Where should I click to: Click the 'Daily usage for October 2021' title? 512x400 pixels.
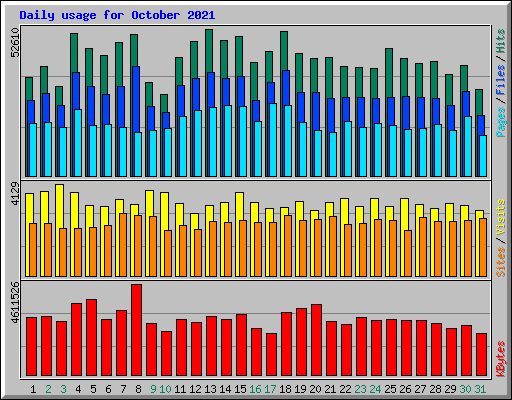tap(117, 15)
